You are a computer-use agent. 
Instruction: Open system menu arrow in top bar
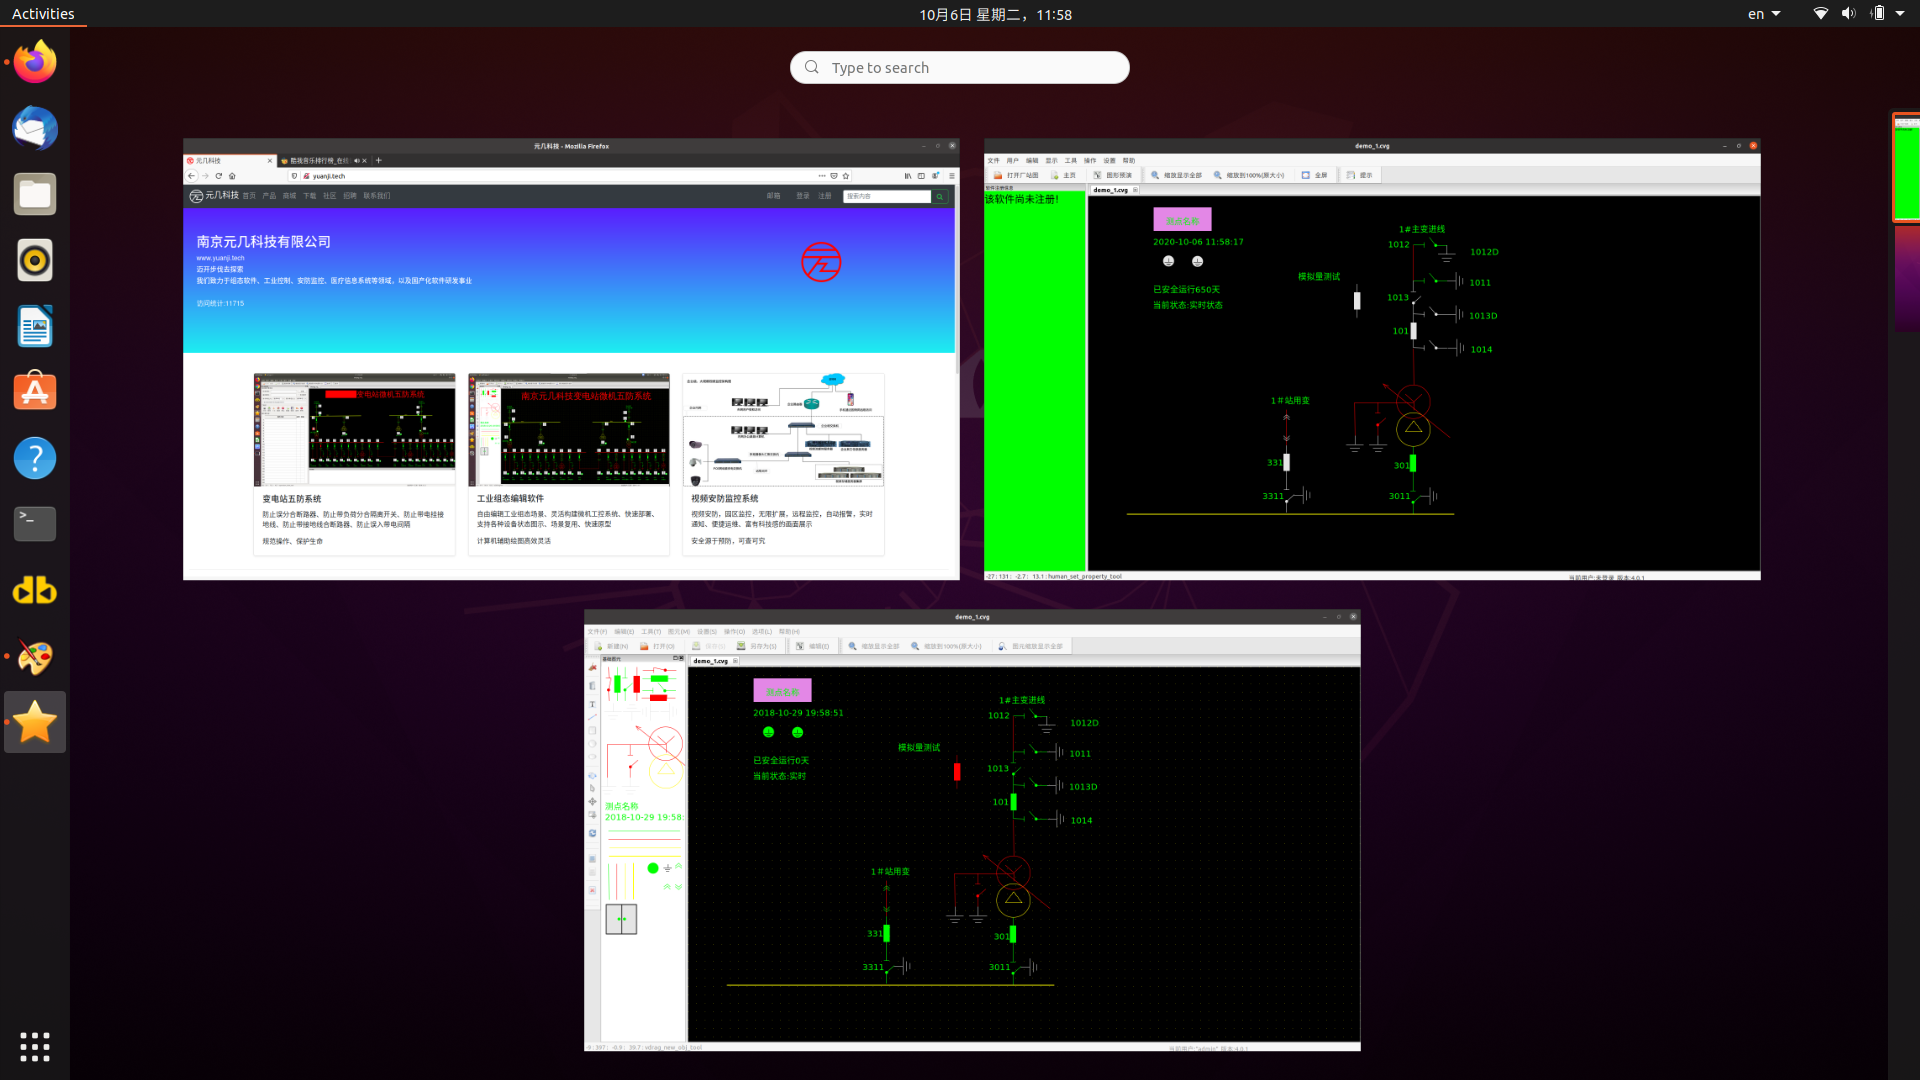click(1900, 14)
